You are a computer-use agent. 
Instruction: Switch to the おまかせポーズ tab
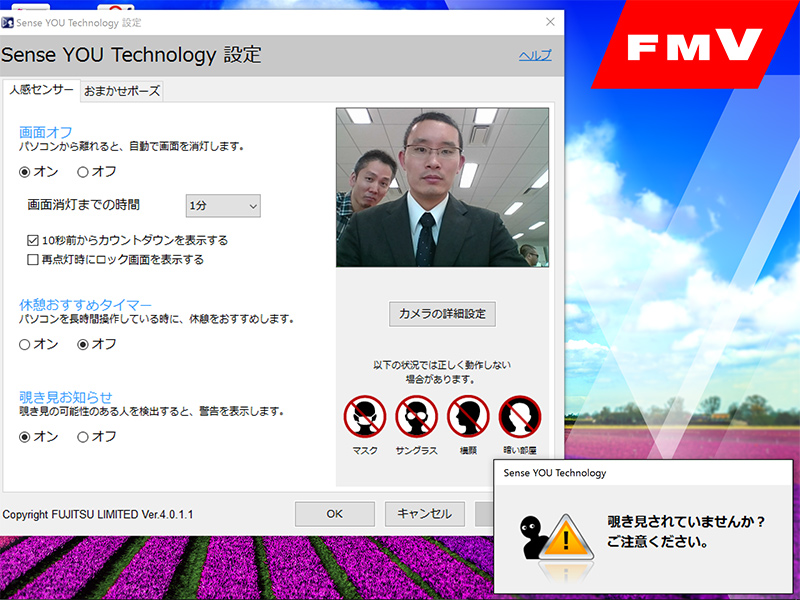pyautogui.click(x=121, y=91)
